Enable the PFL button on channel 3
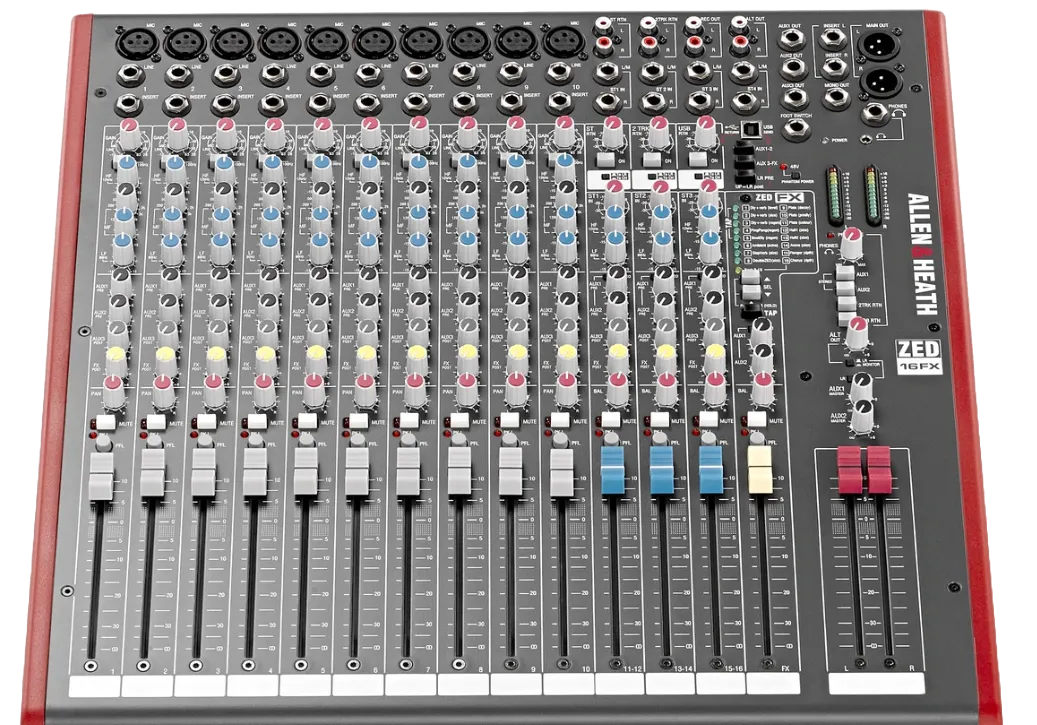 click(x=204, y=441)
